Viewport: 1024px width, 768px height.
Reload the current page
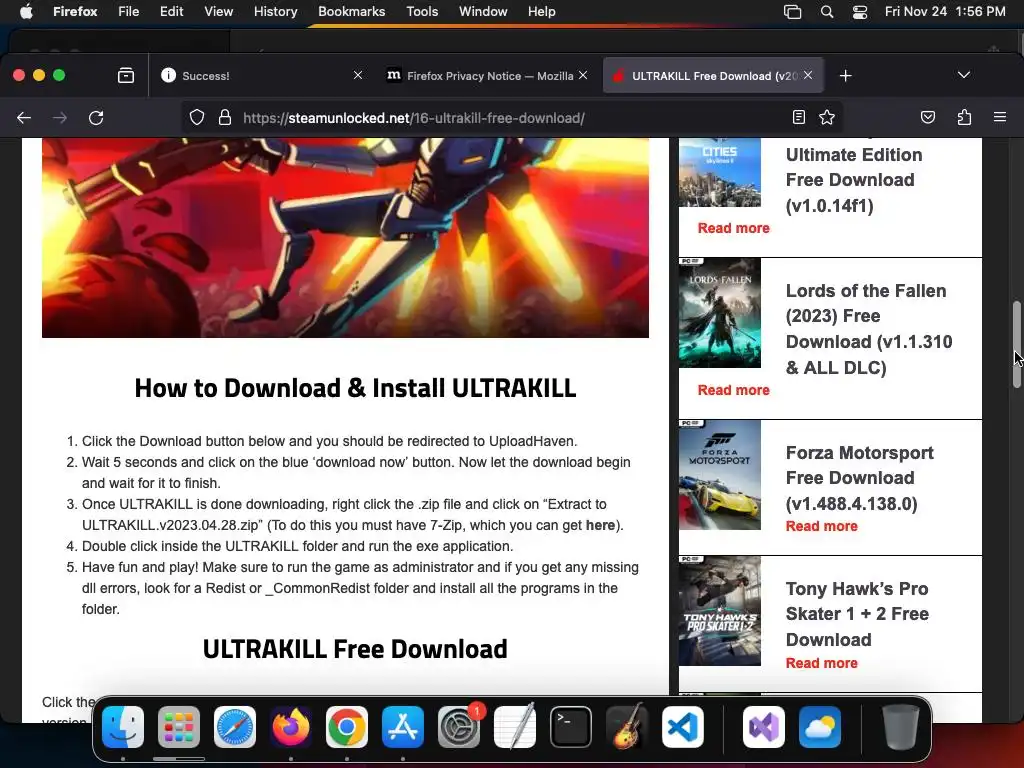pos(96,118)
